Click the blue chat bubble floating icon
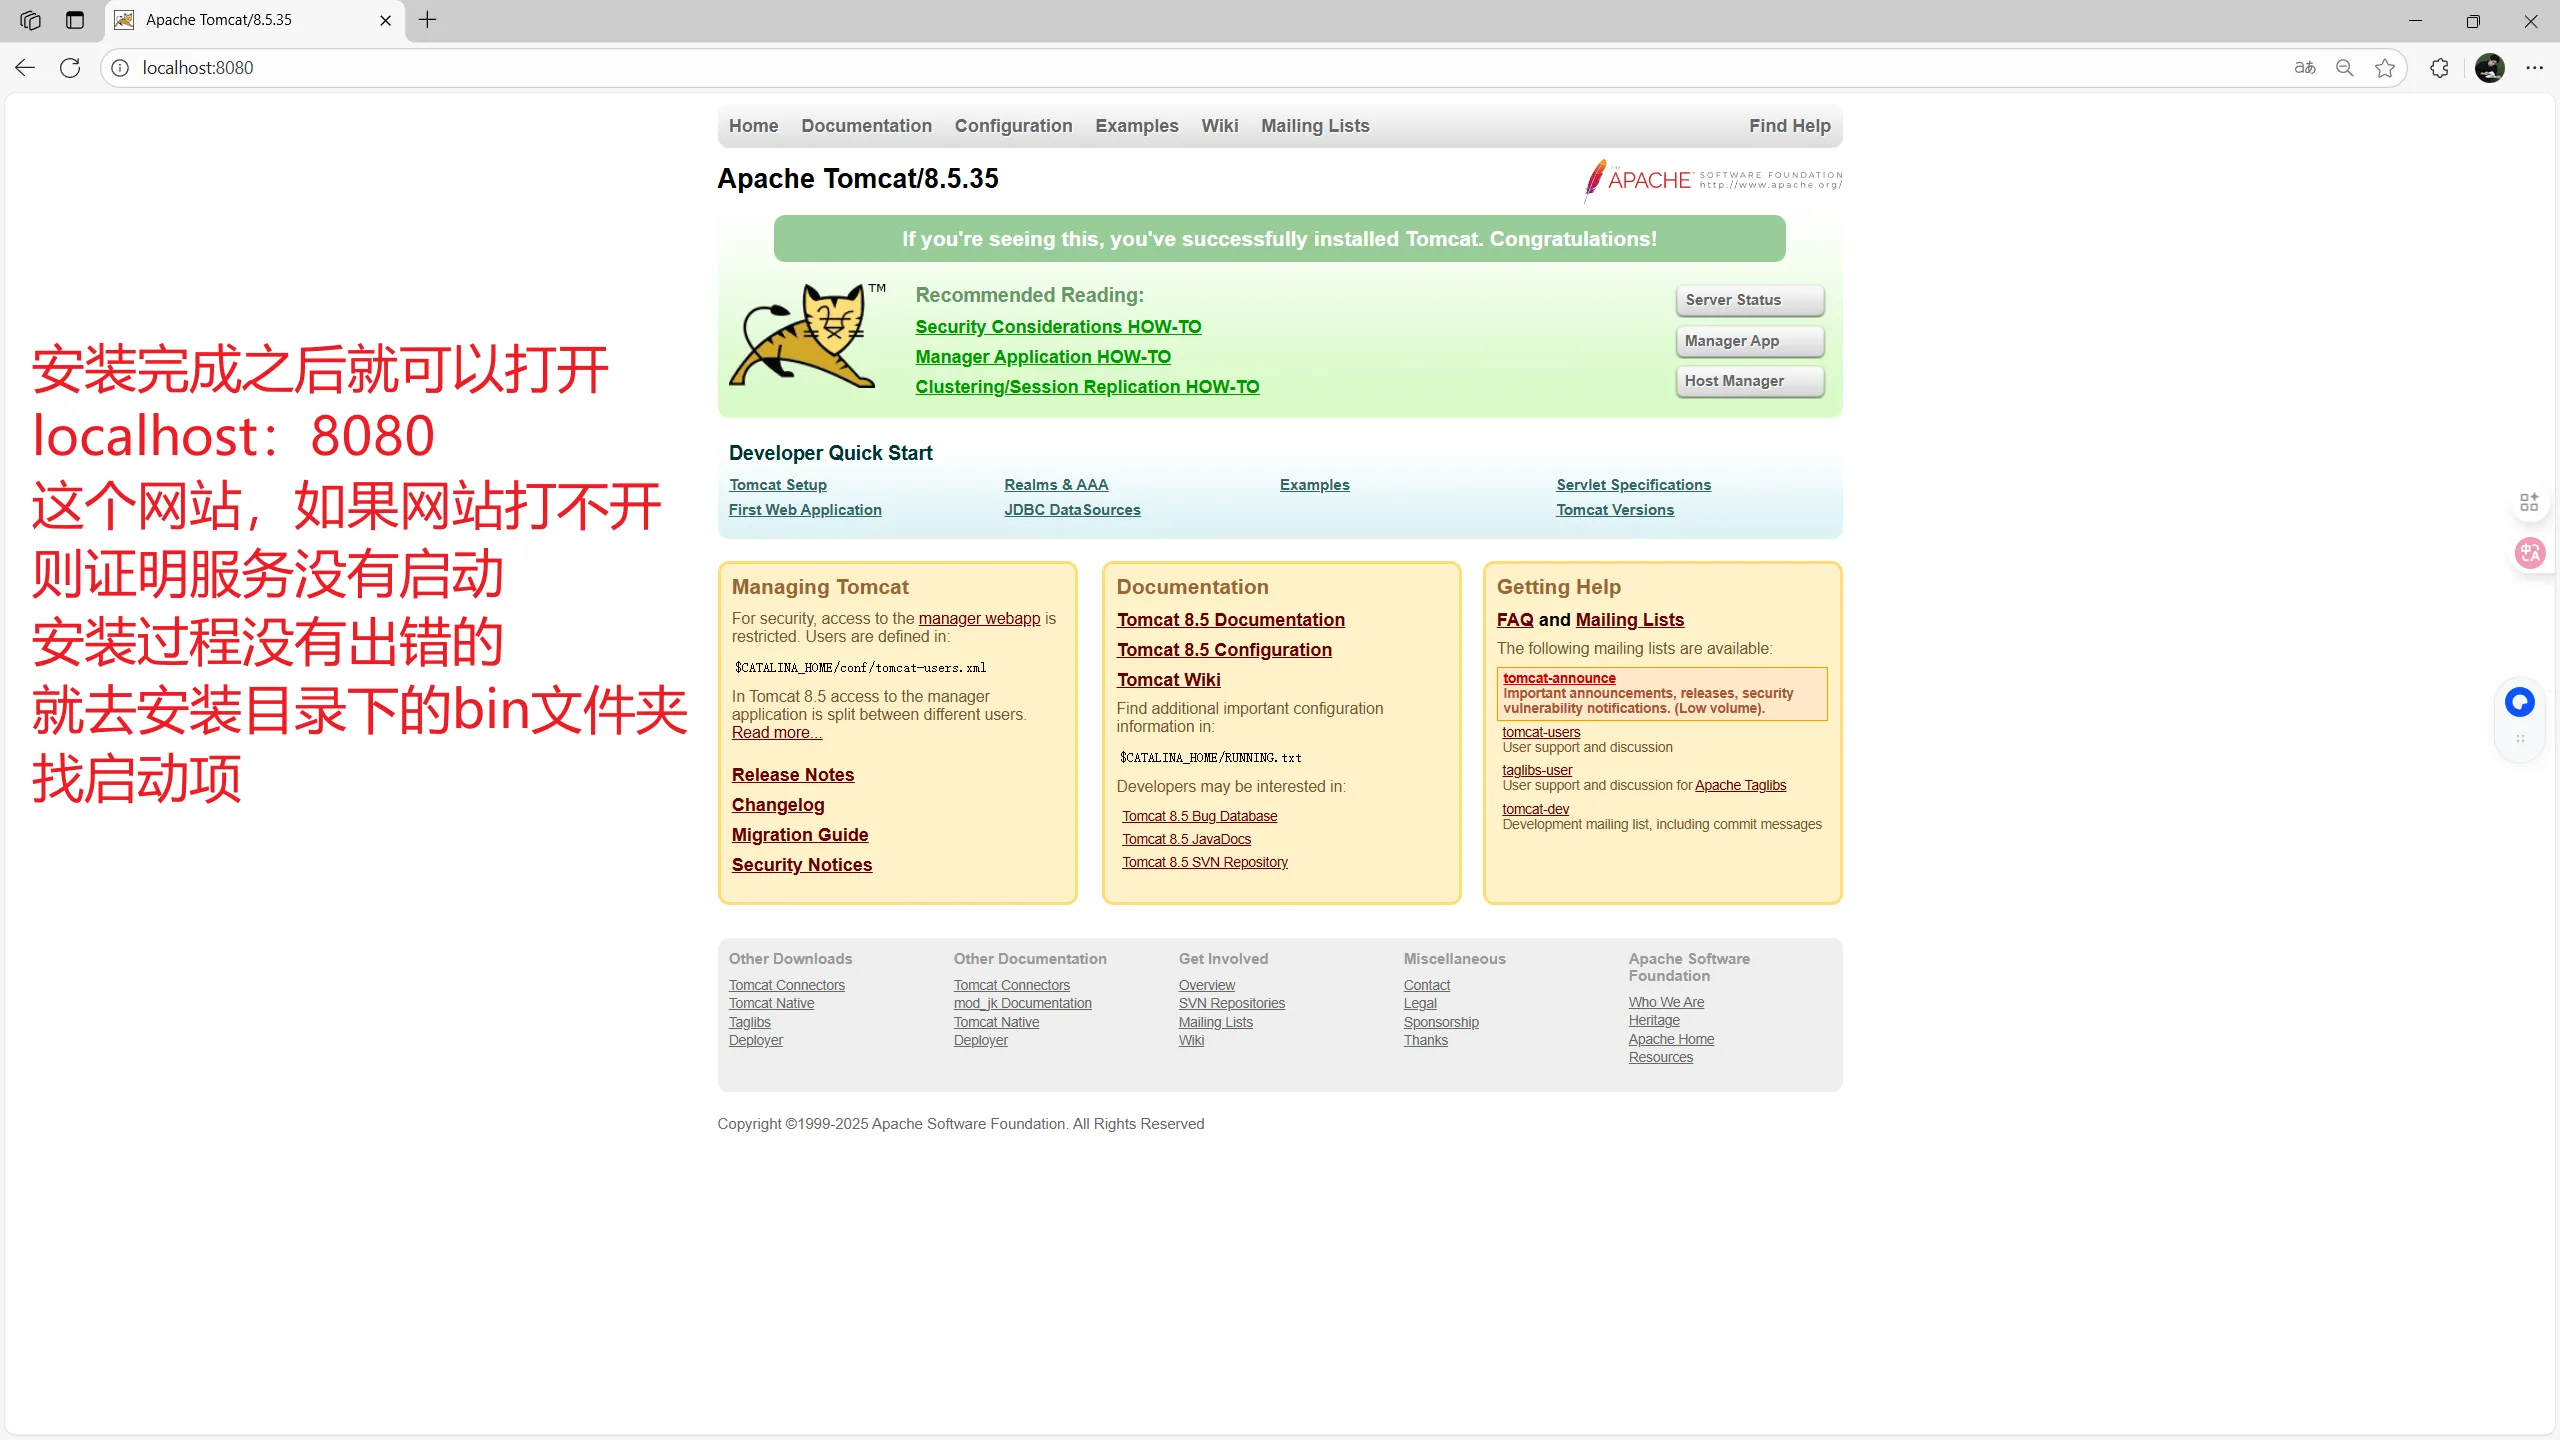2560x1440 pixels. (x=2519, y=702)
